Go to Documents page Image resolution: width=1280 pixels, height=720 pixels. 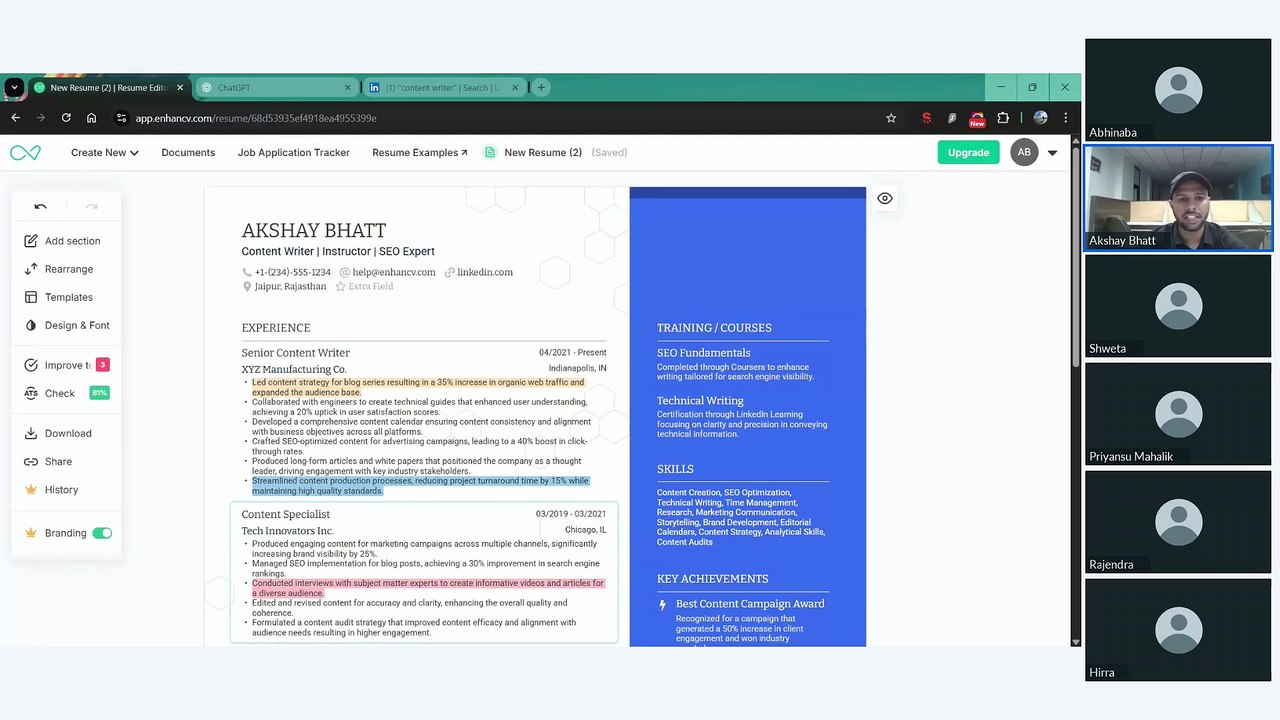point(188,152)
